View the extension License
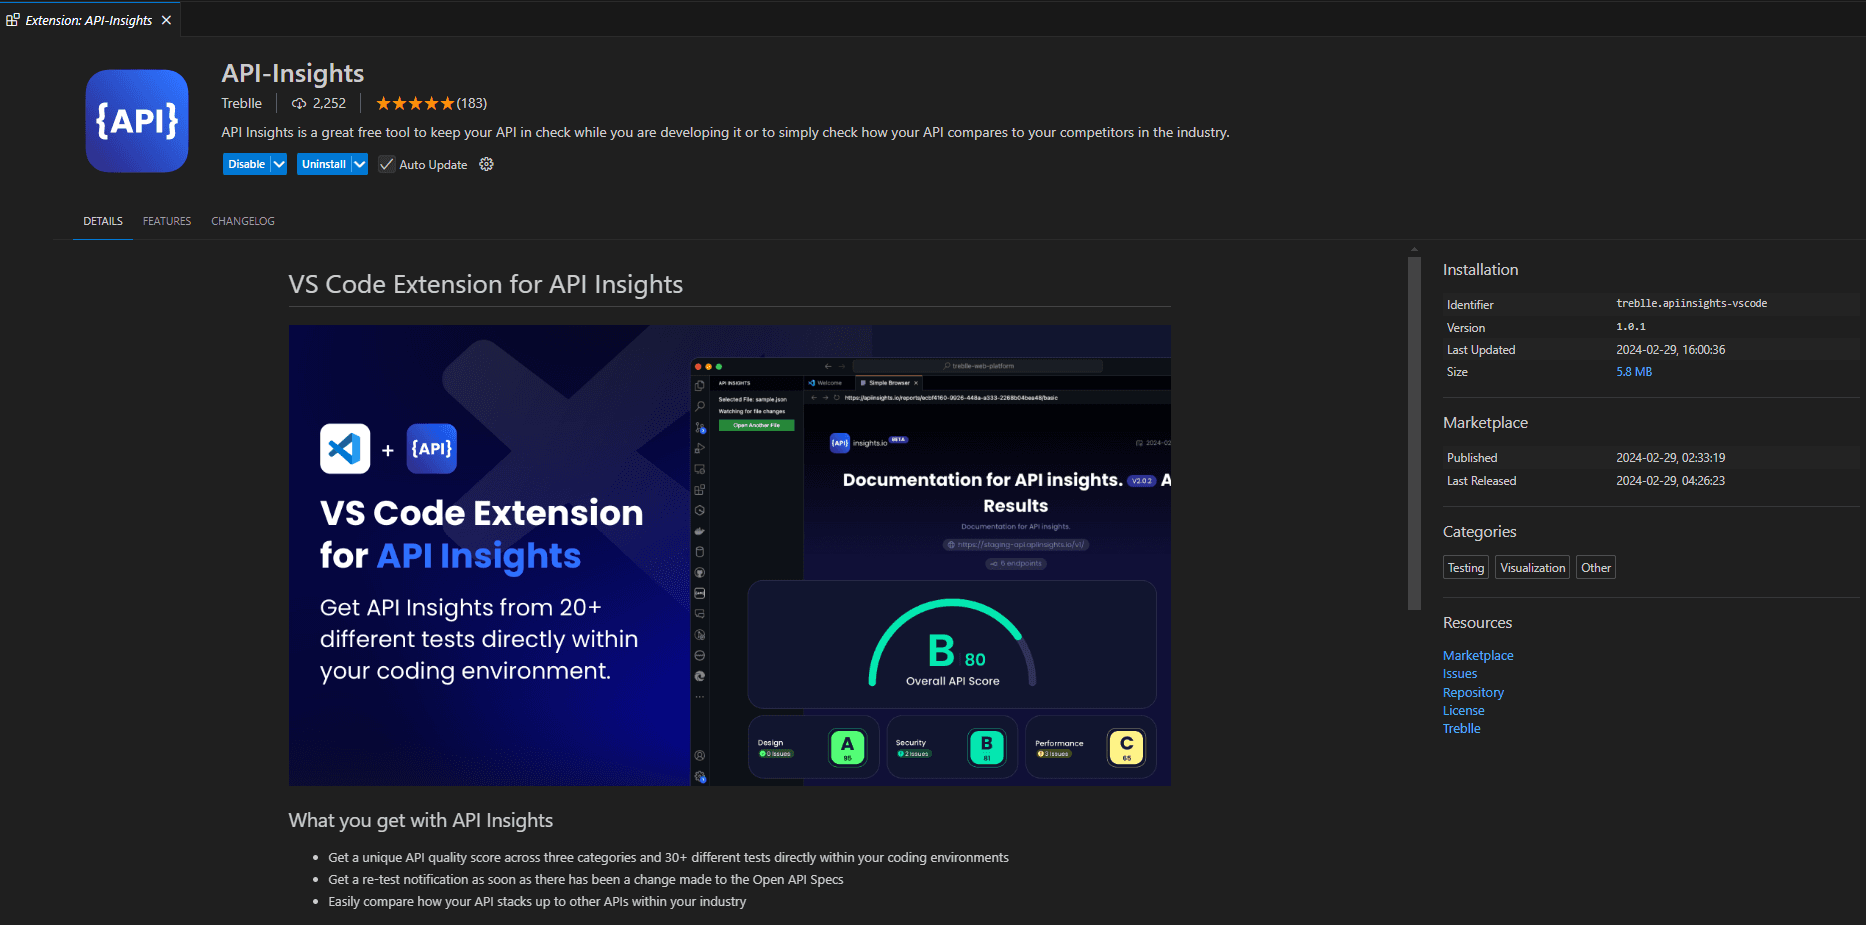 tap(1463, 709)
